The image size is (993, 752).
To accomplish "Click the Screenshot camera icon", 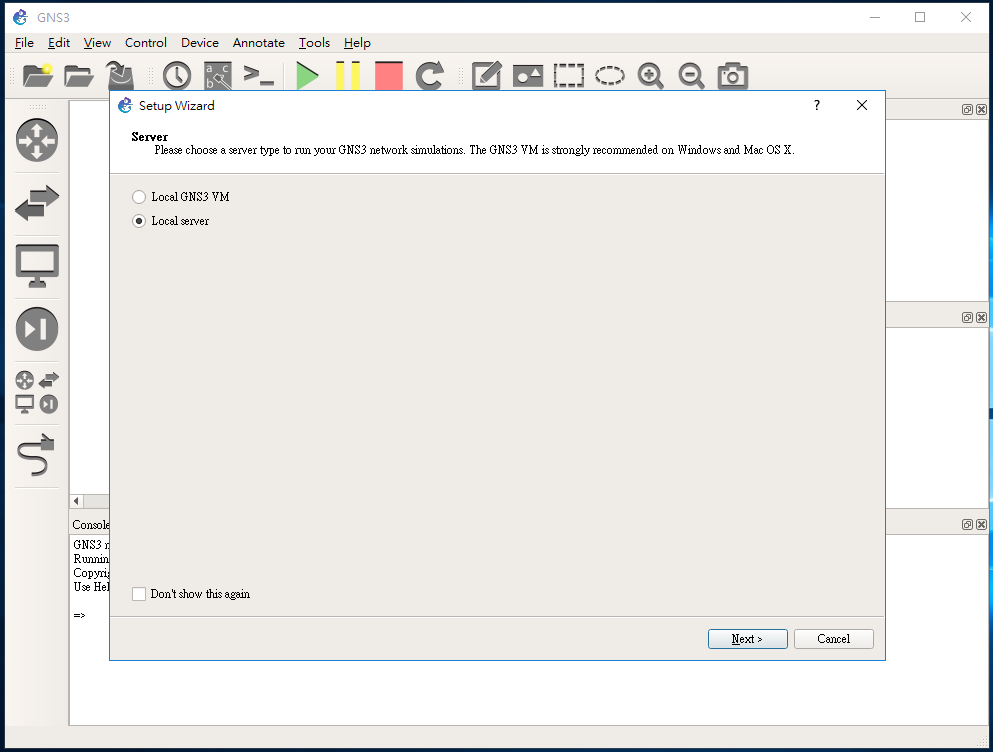I will pos(733,75).
